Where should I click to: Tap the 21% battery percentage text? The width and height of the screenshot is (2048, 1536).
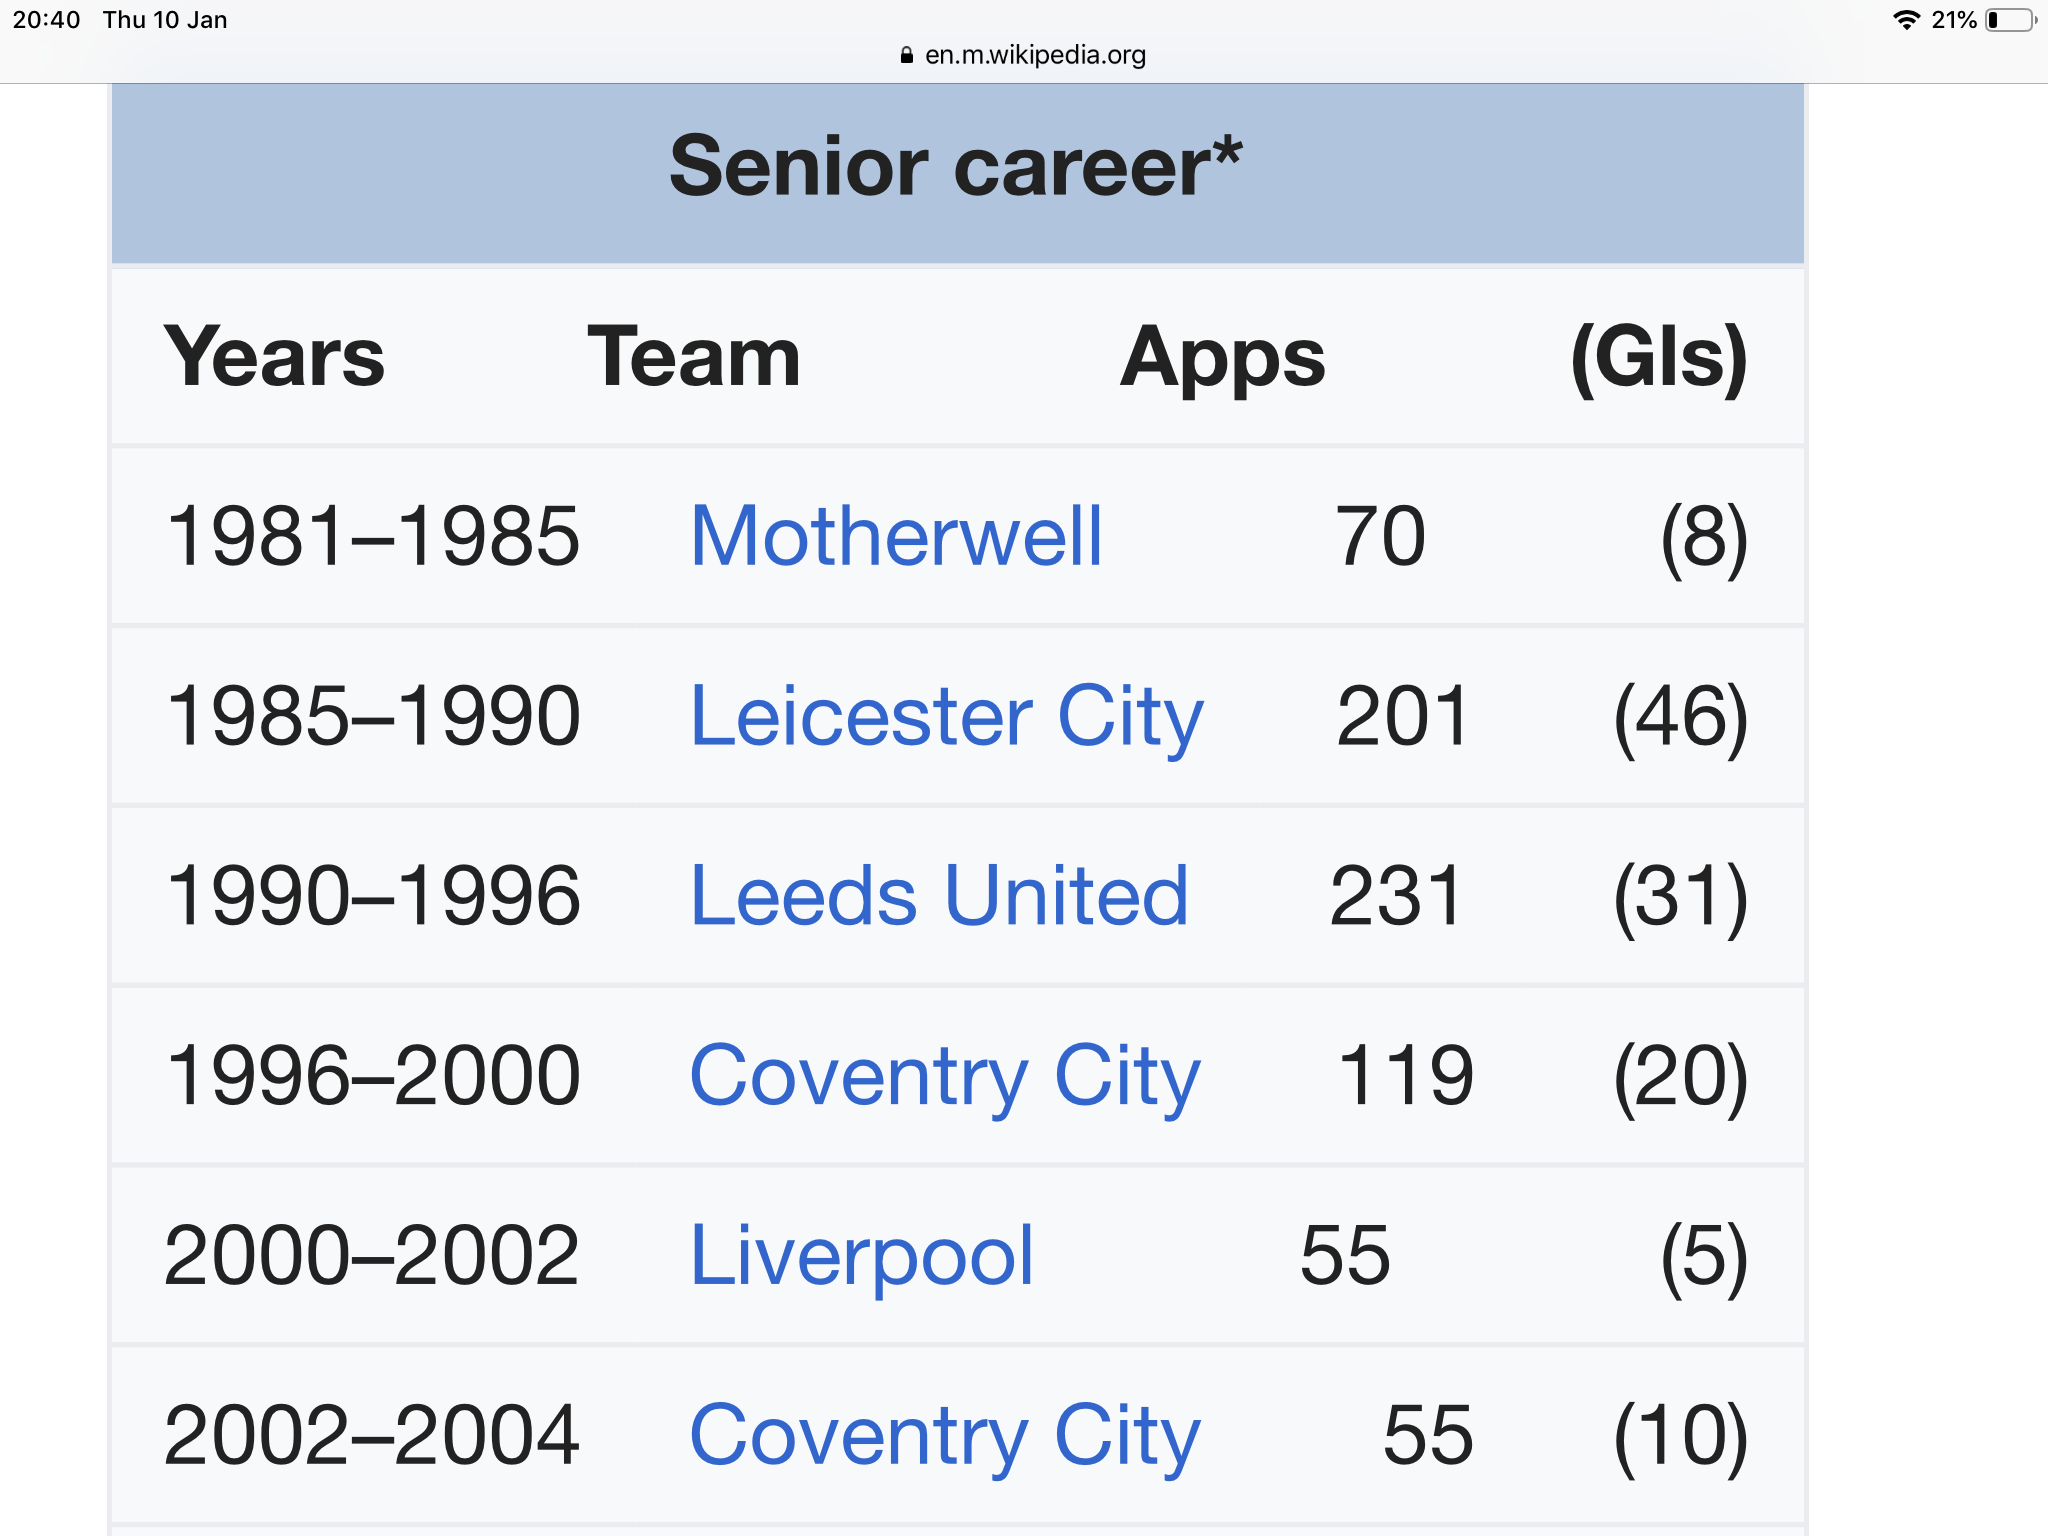click(1954, 20)
